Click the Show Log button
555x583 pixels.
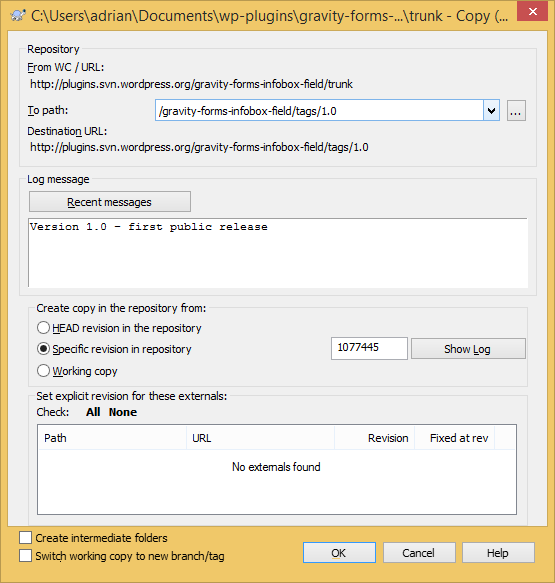coord(468,349)
